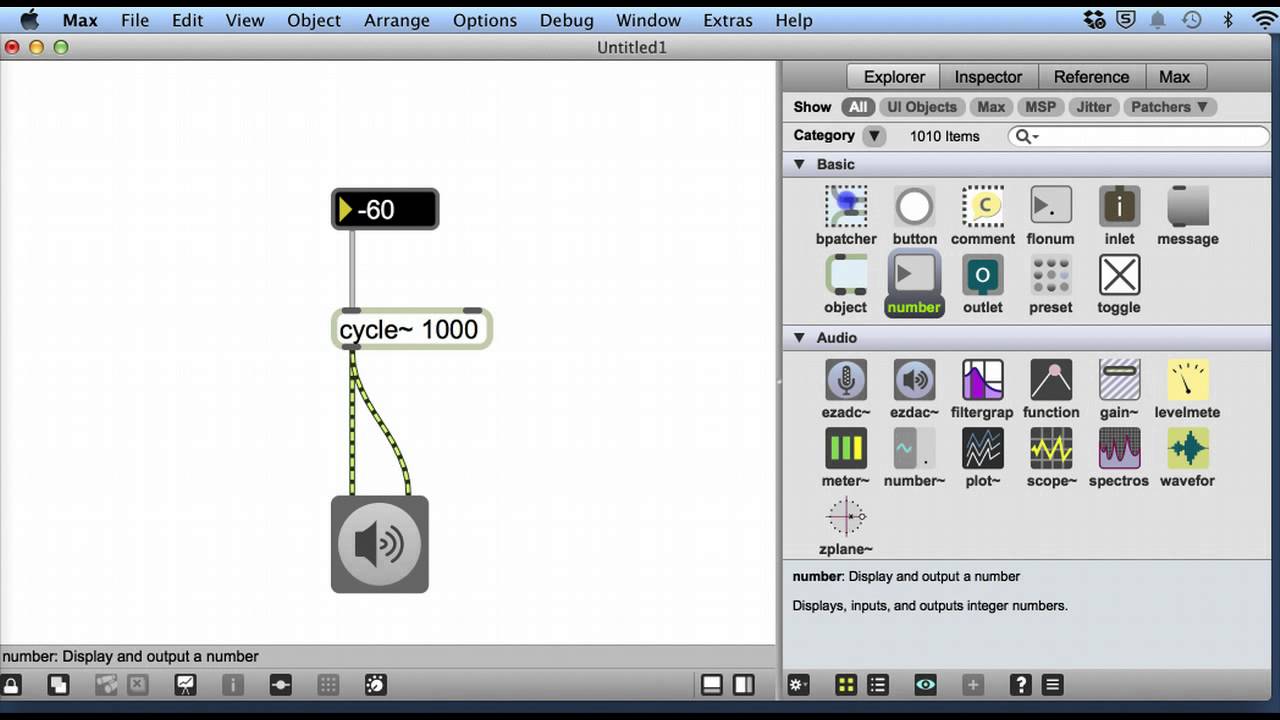
Task: Switch to the Inspector tab
Action: (988, 77)
